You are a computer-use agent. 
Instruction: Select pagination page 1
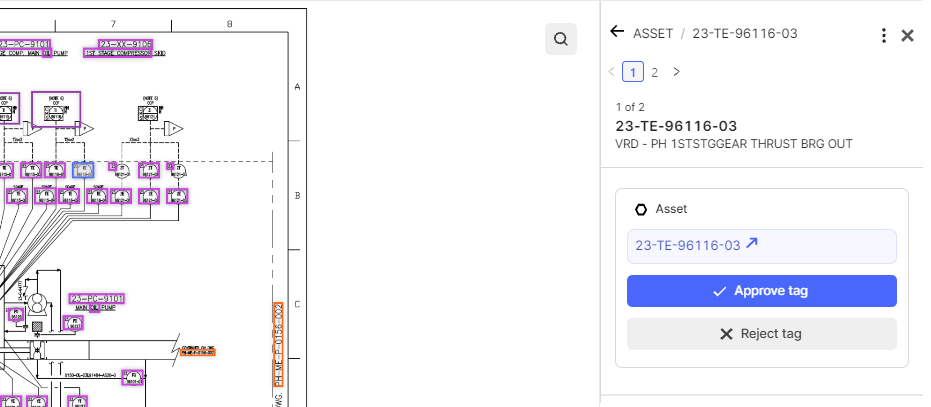pos(633,72)
